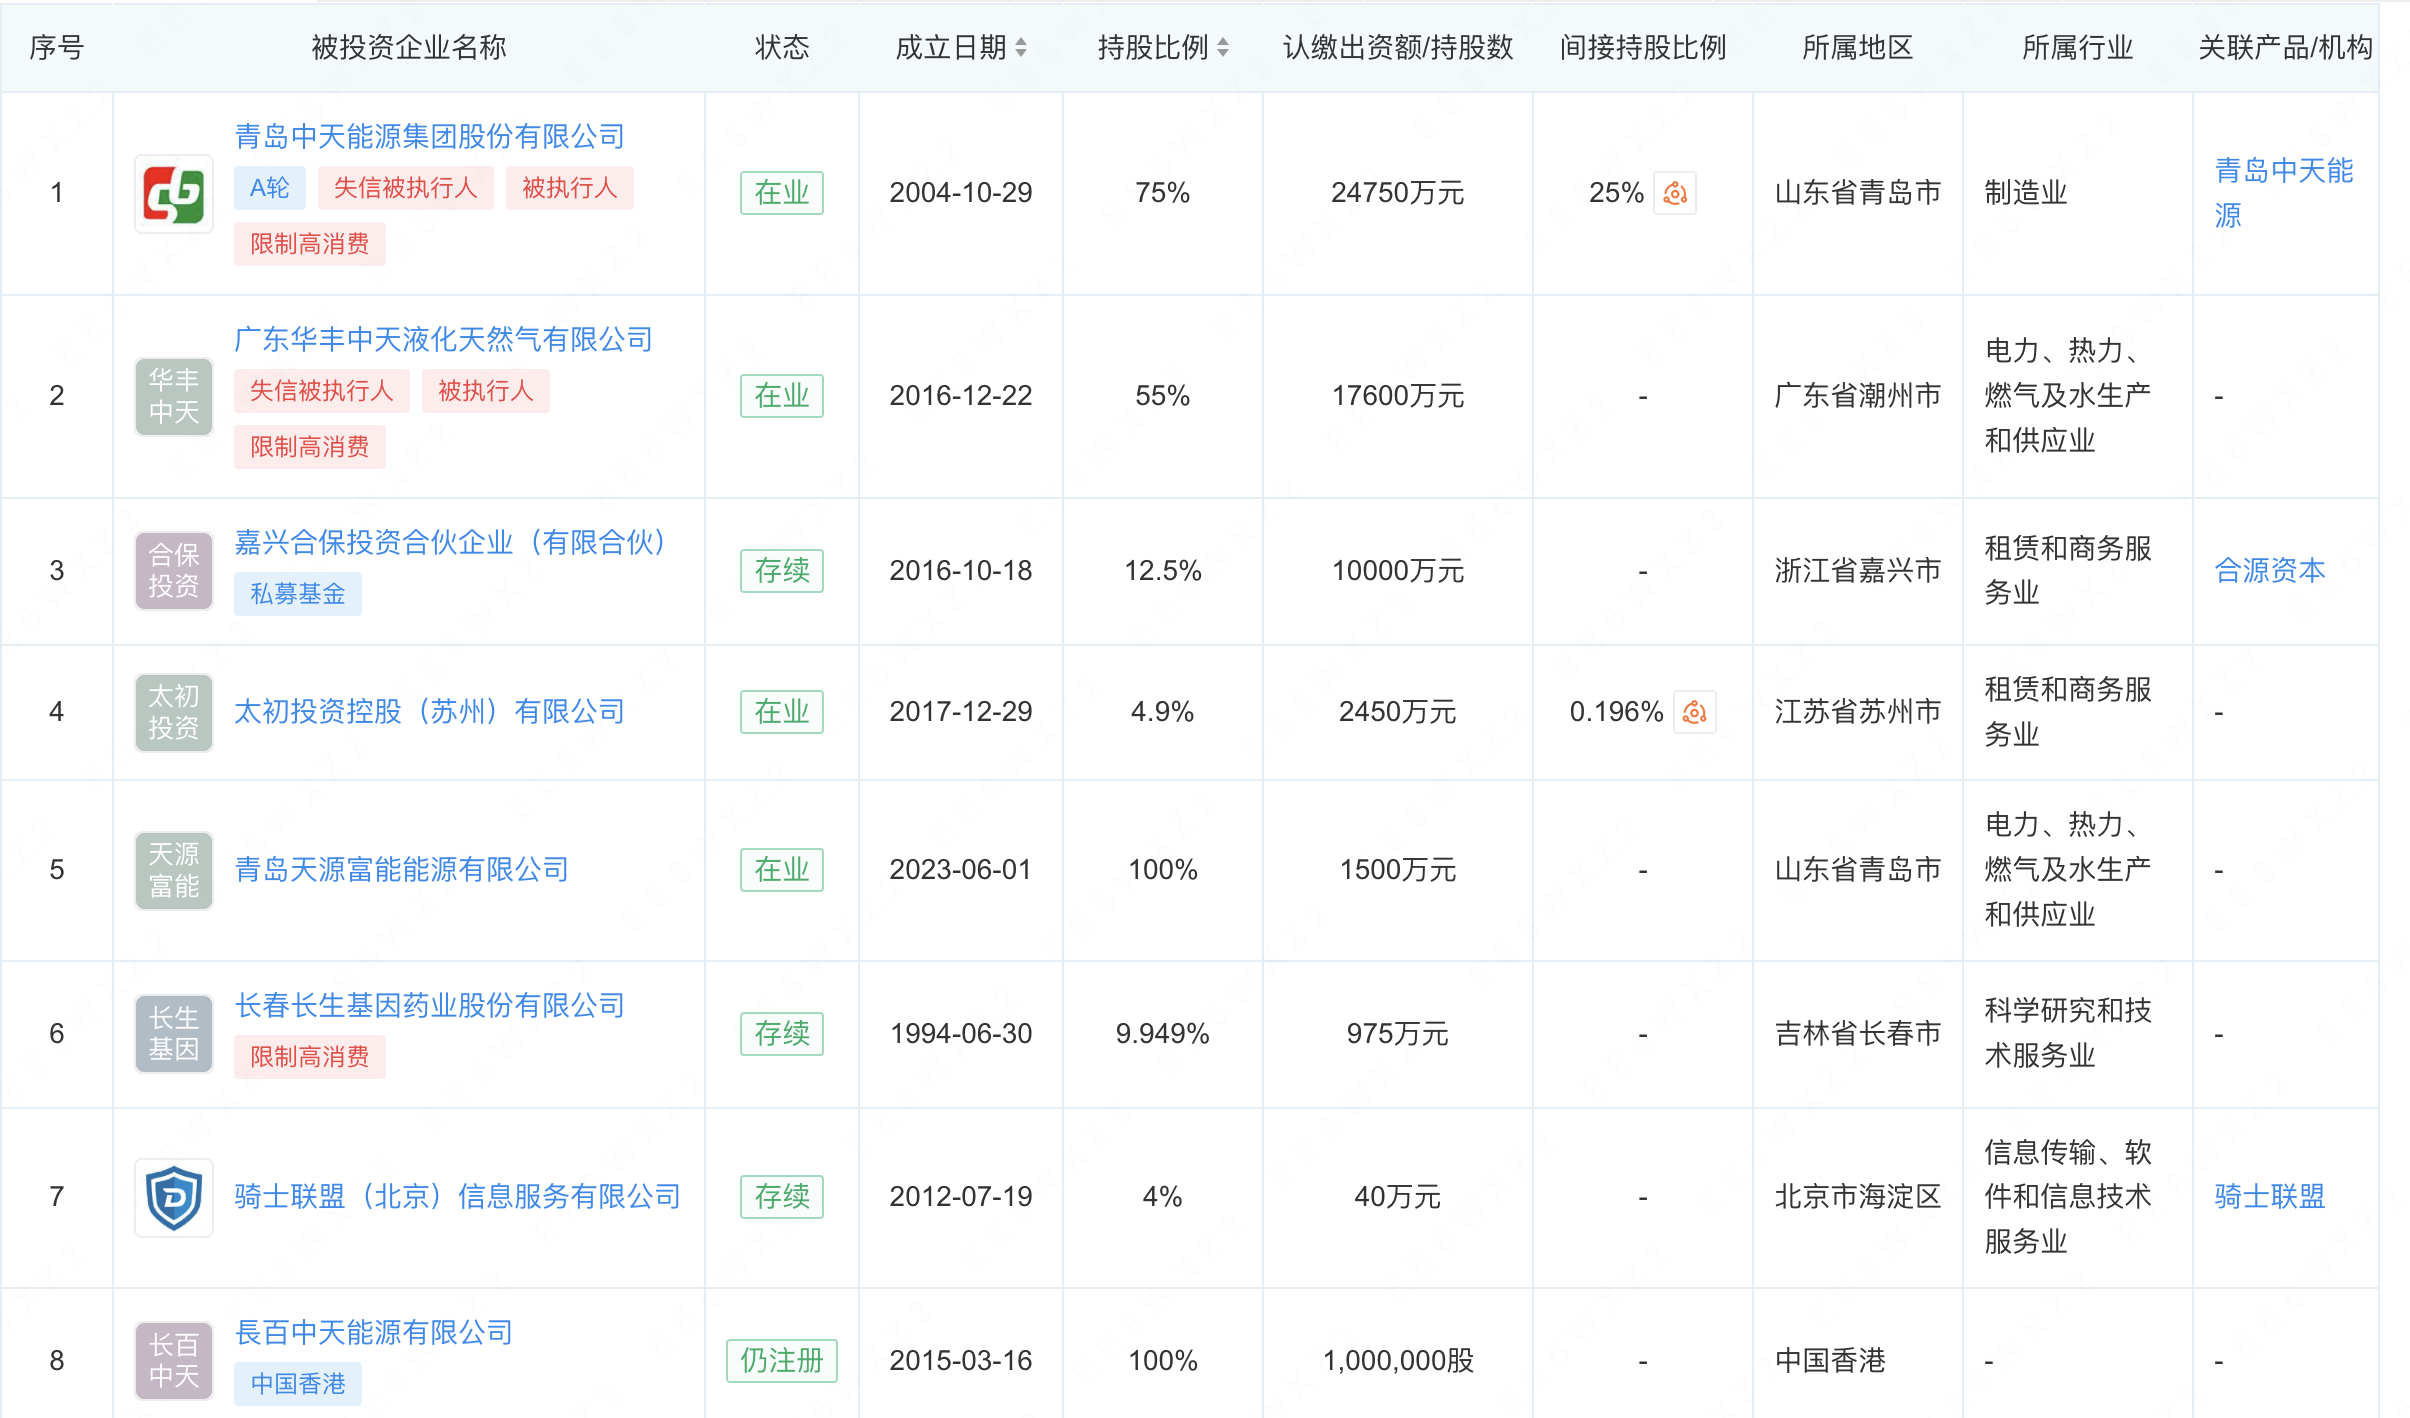This screenshot has height=1418, width=2410.
Task: Click 失信被执行人 tag for 广东华丰中天
Action: [x=322, y=391]
